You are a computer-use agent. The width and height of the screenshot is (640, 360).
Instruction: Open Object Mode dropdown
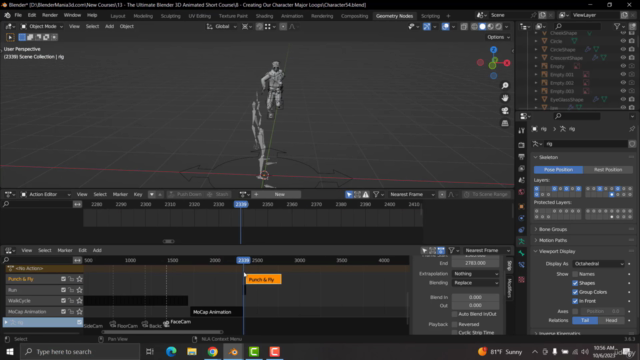click(x=42, y=27)
